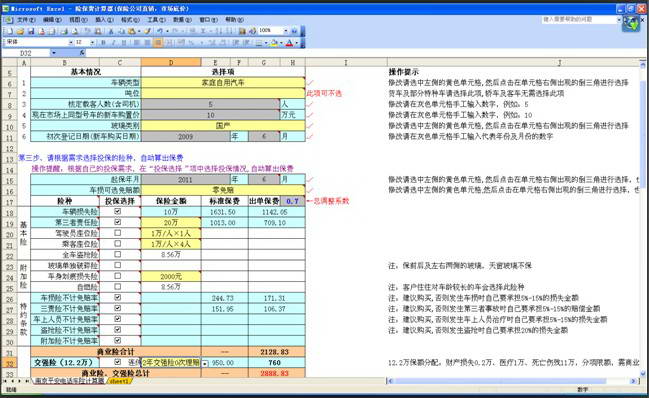Click the Undo arrow icon
Image resolution: width=649 pixels, height=398 pixels.
[160, 31]
